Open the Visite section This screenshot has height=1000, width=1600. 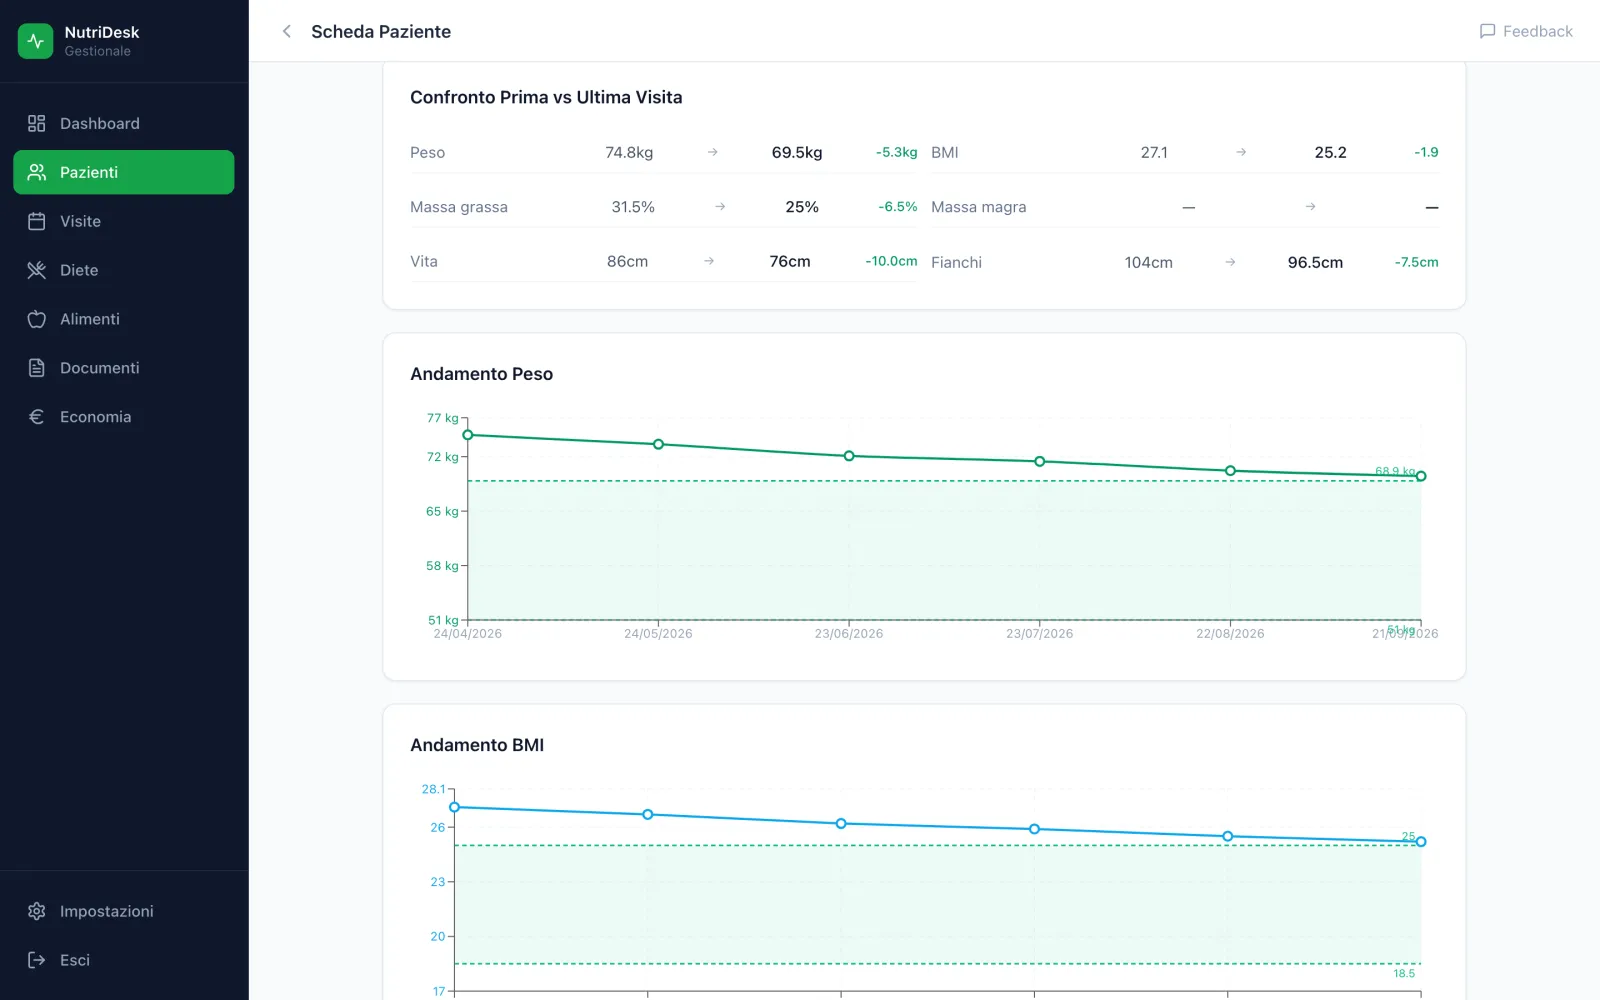[124, 221]
